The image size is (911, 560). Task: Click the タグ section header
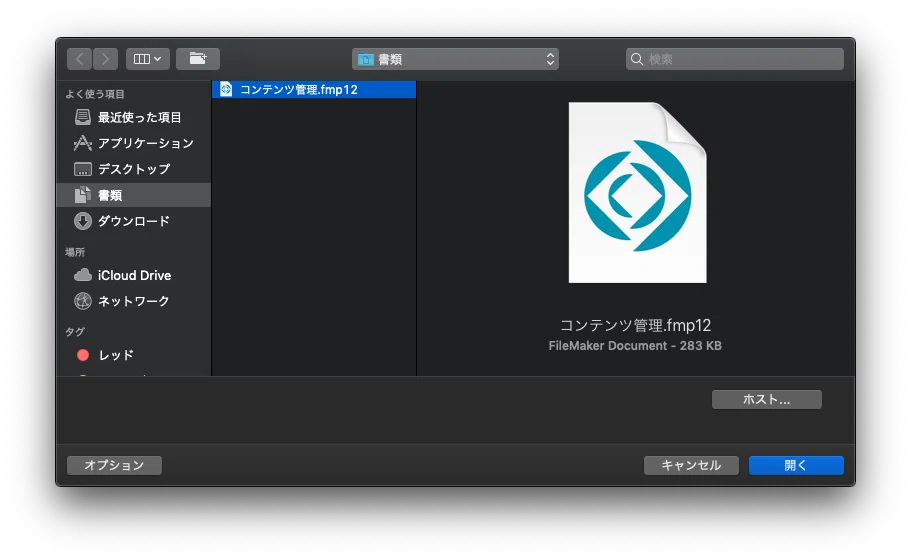click(75, 332)
